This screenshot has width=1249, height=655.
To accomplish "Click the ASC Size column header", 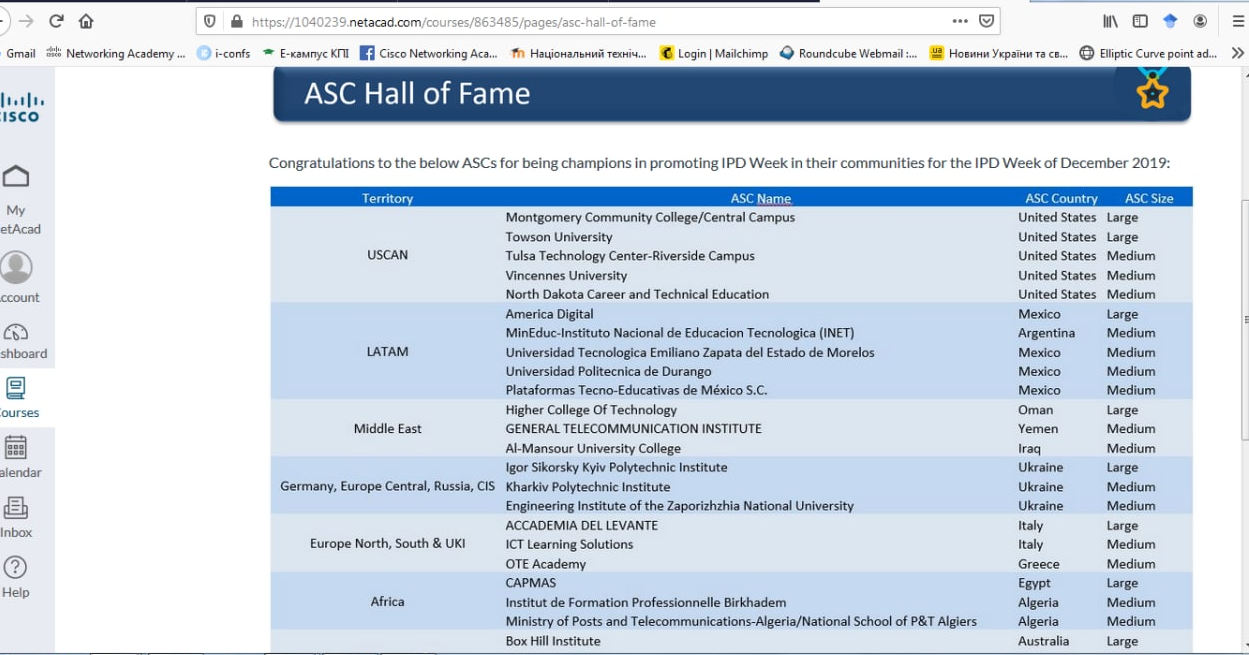I will tap(1149, 198).
